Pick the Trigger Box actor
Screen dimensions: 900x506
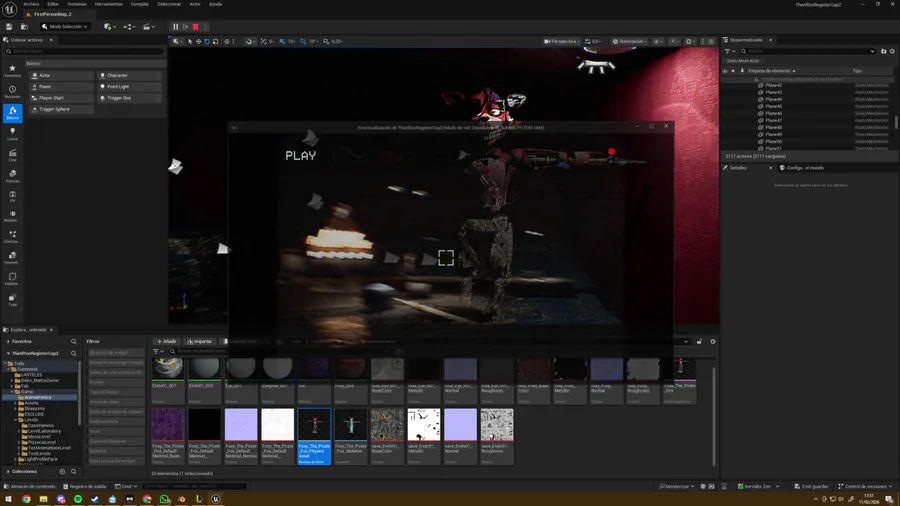click(119, 98)
